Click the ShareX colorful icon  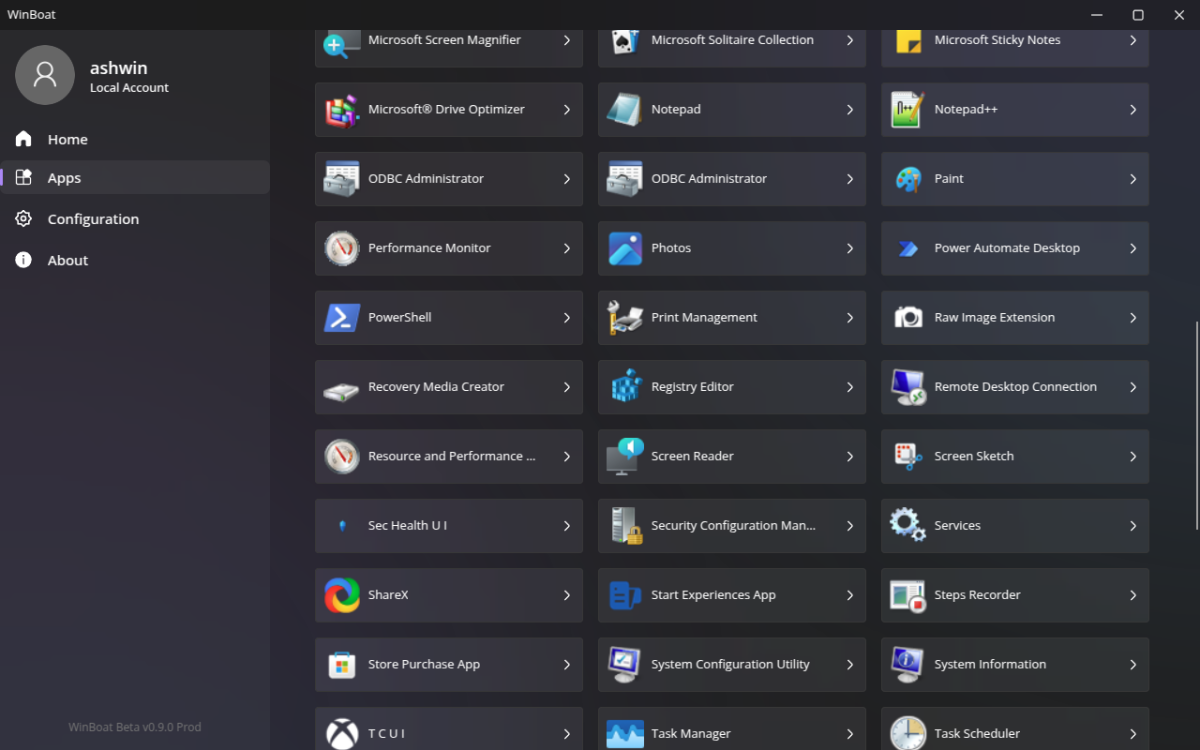click(x=342, y=595)
